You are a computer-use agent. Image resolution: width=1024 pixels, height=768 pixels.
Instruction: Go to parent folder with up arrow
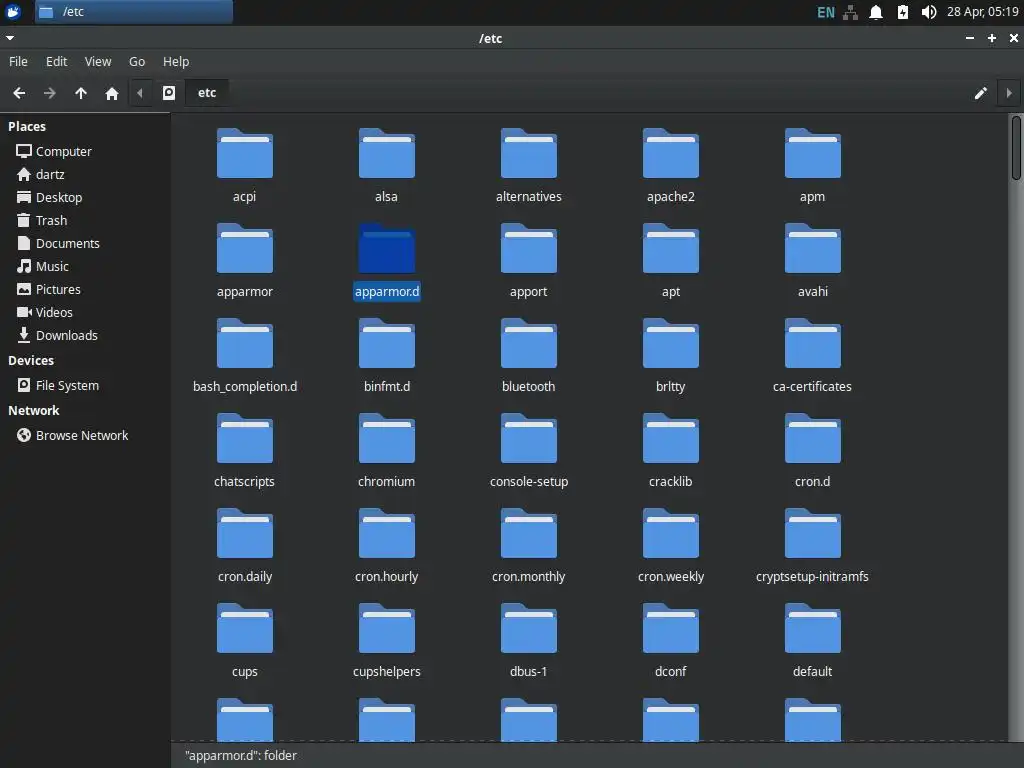click(81, 93)
